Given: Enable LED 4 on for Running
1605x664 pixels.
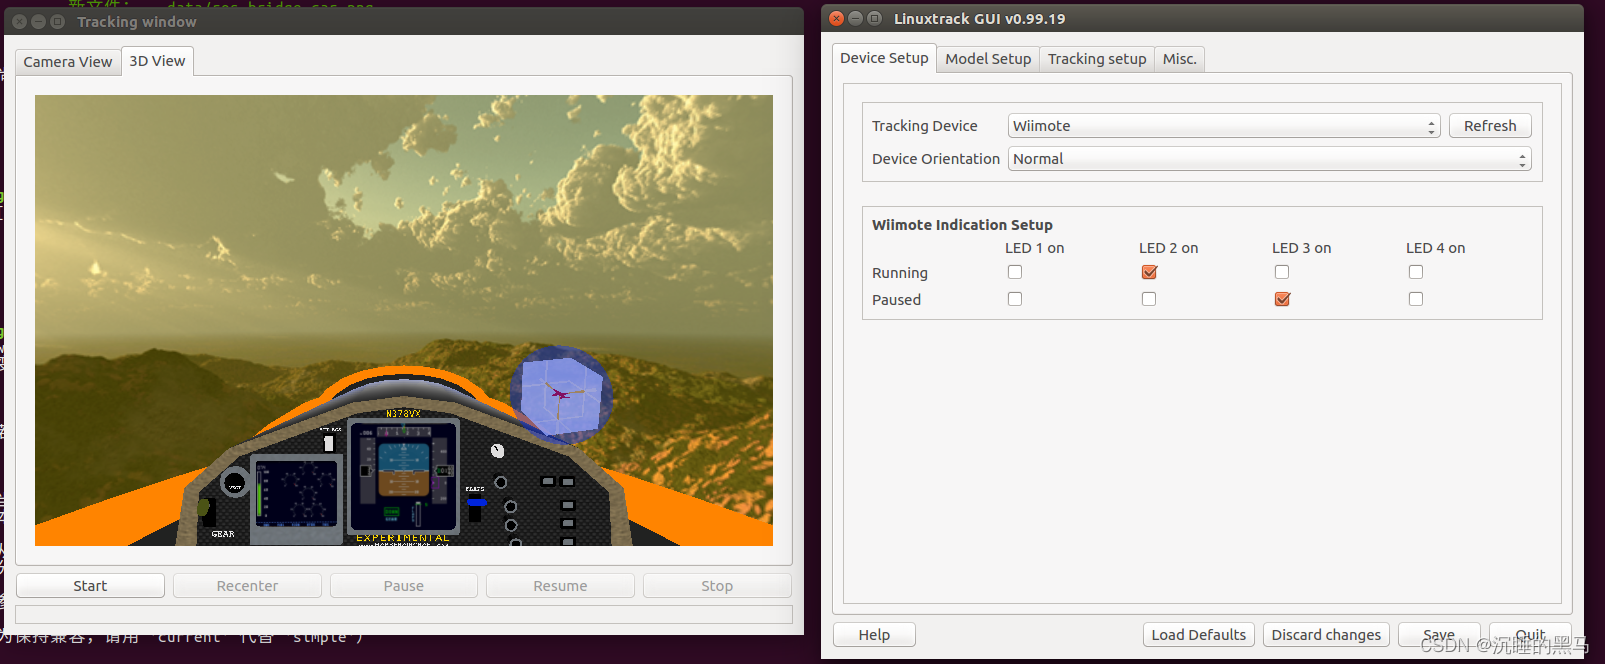Looking at the screenshot, I should [x=1416, y=272].
